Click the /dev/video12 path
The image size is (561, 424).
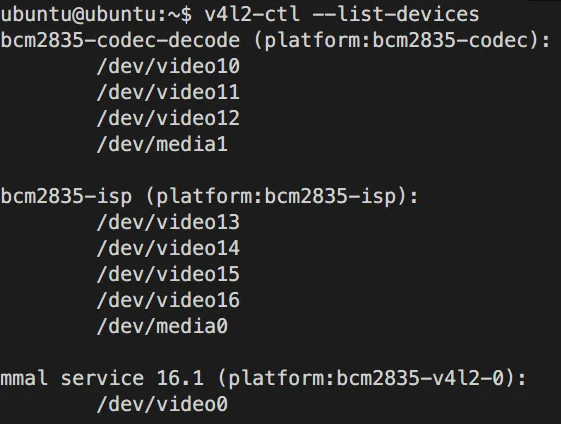168,118
